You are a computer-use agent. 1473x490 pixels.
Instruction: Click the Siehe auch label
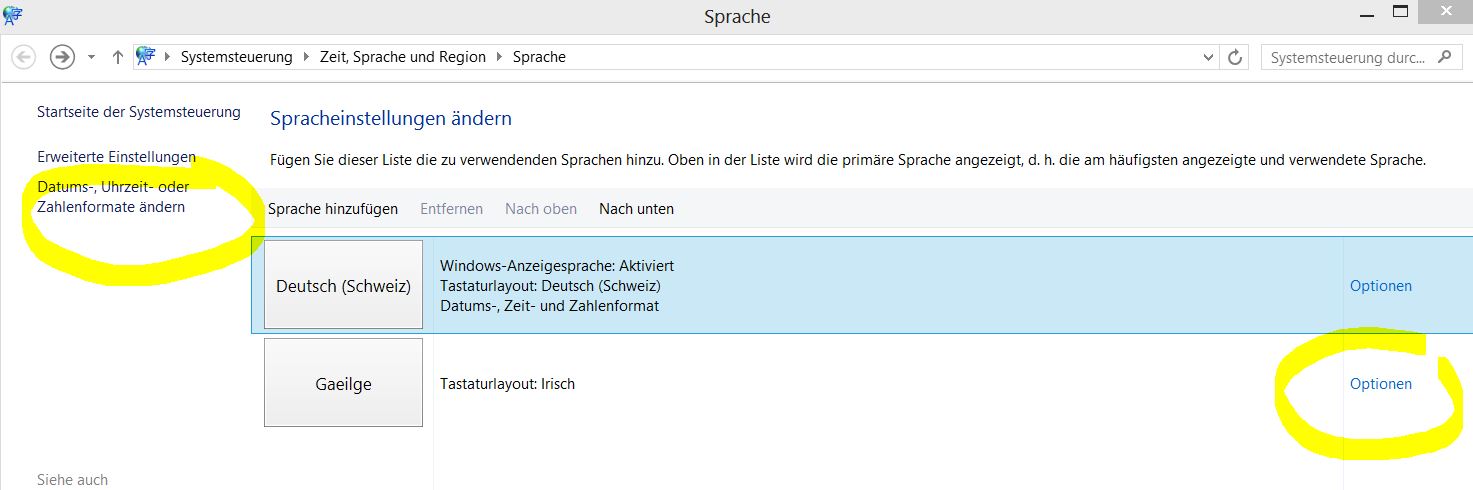tap(72, 480)
